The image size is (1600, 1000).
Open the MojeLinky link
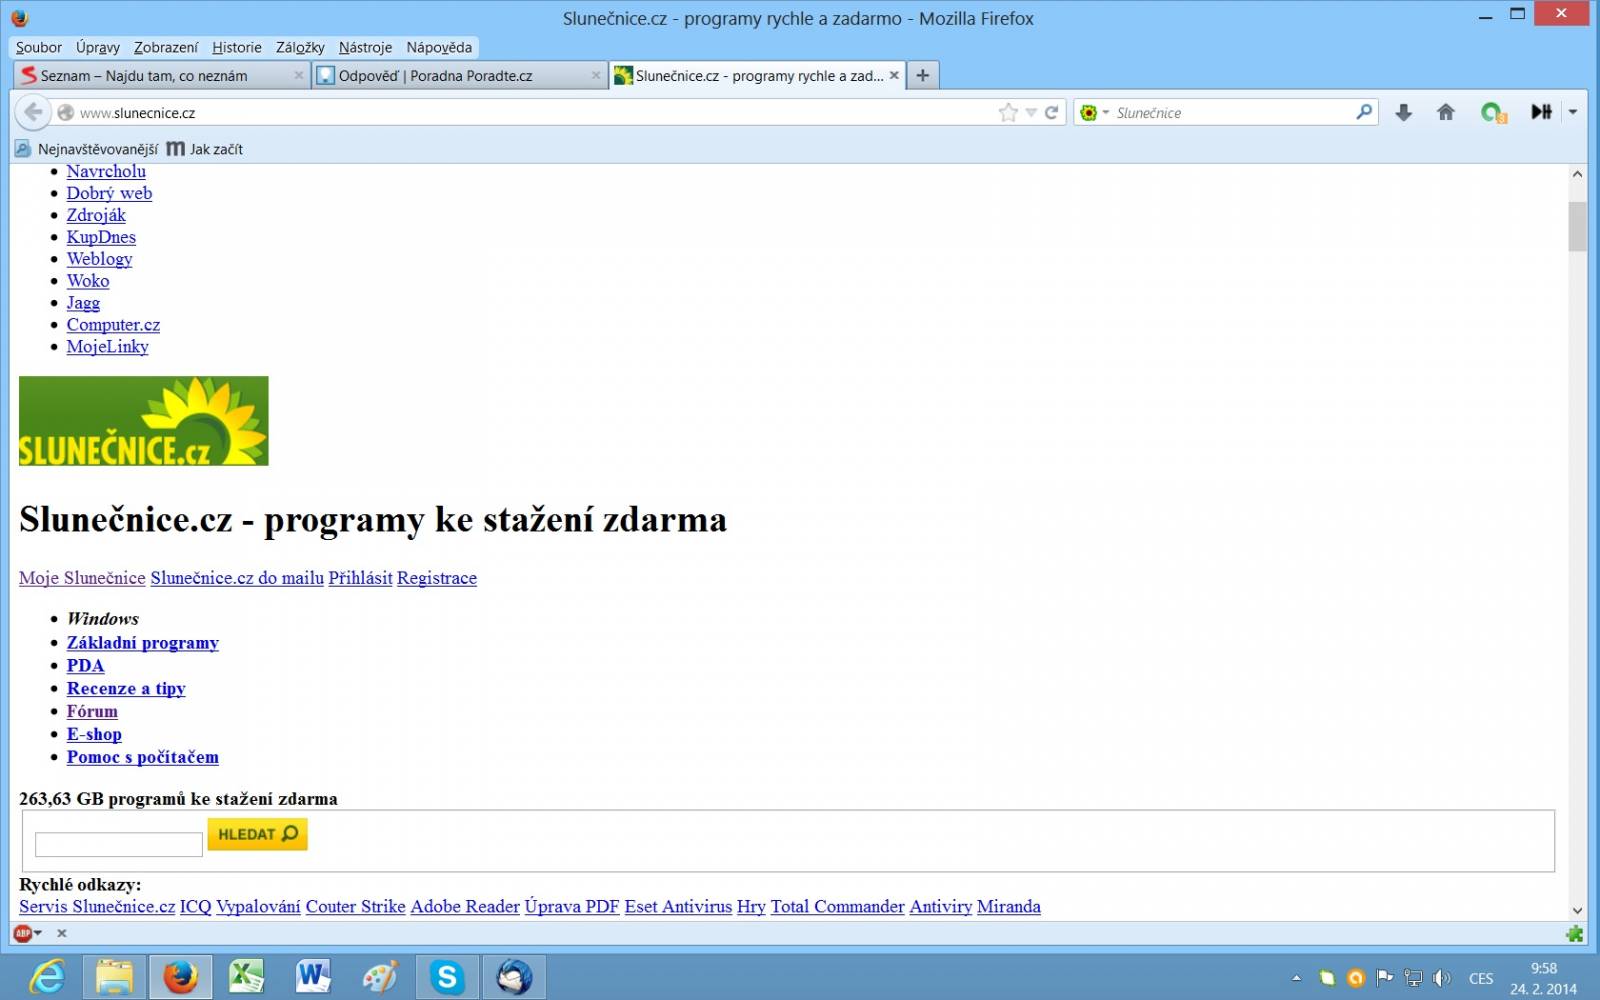107,347
